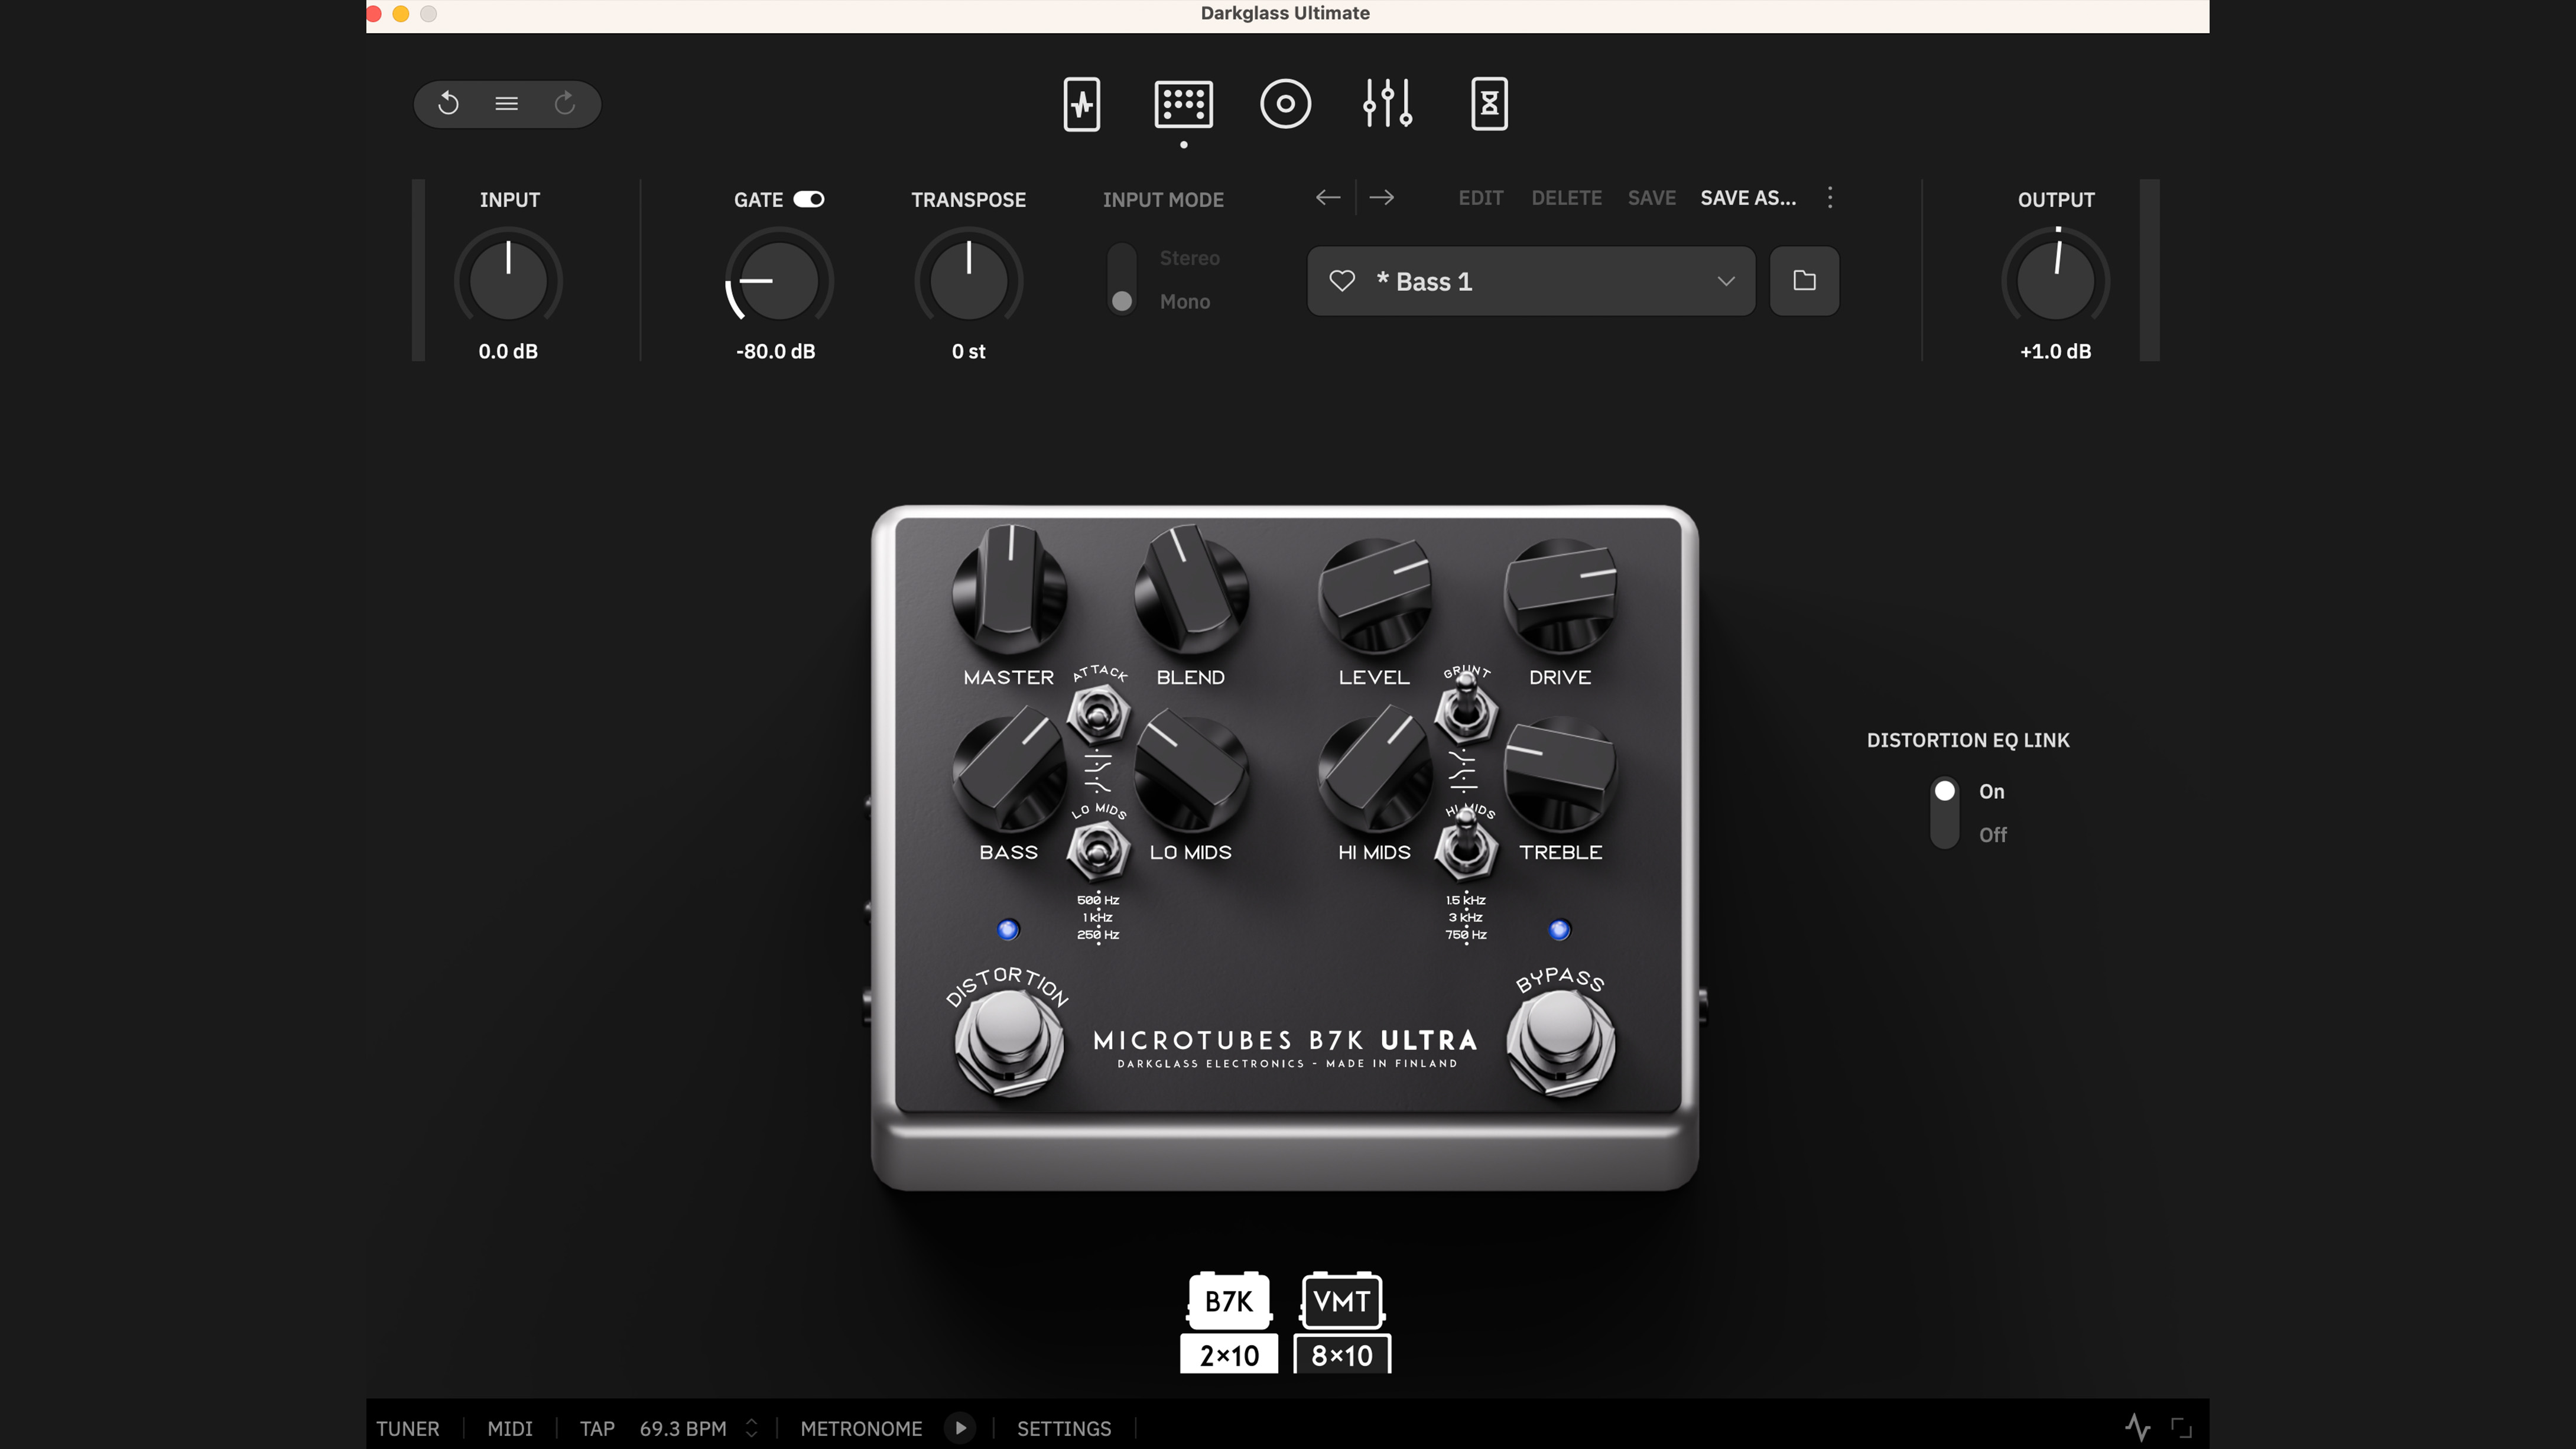
Task: Click the HI MIDS knob on pedal
Action: [1375, 769]
